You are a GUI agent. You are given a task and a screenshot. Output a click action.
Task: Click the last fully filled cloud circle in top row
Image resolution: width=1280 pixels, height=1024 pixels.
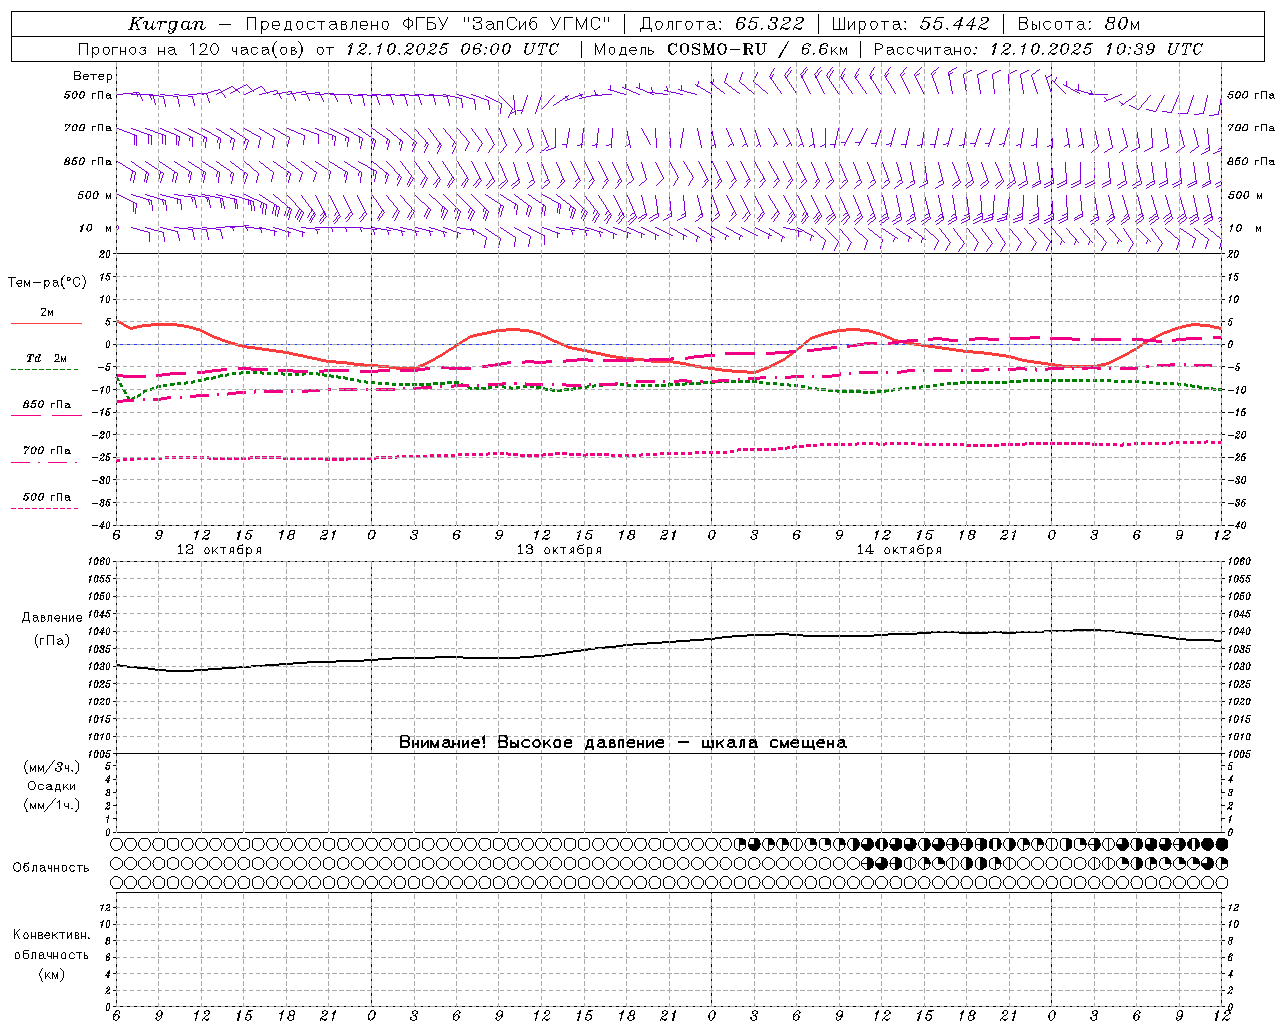[x=1221, y=844]
